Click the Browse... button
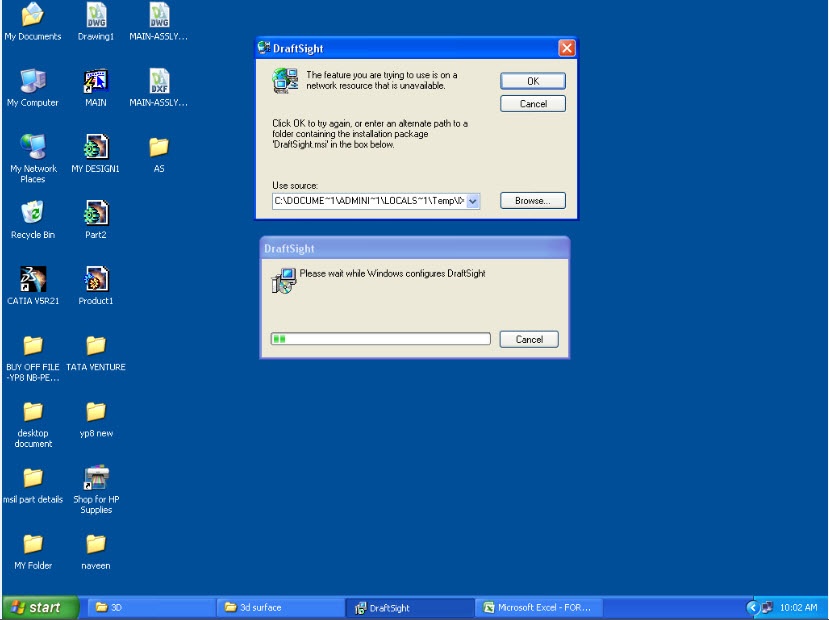The image size is (829, 620). click(x=533, y=200)
